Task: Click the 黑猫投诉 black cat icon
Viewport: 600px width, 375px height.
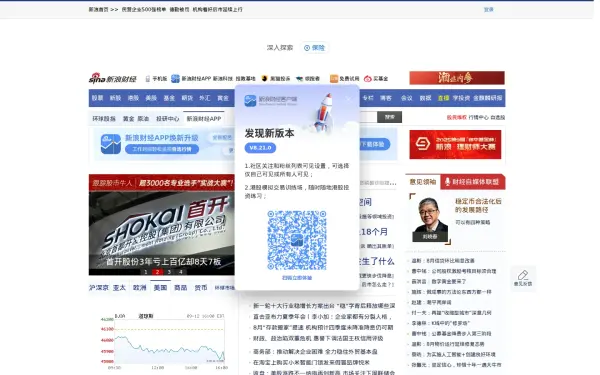Action: click(264, 78)
